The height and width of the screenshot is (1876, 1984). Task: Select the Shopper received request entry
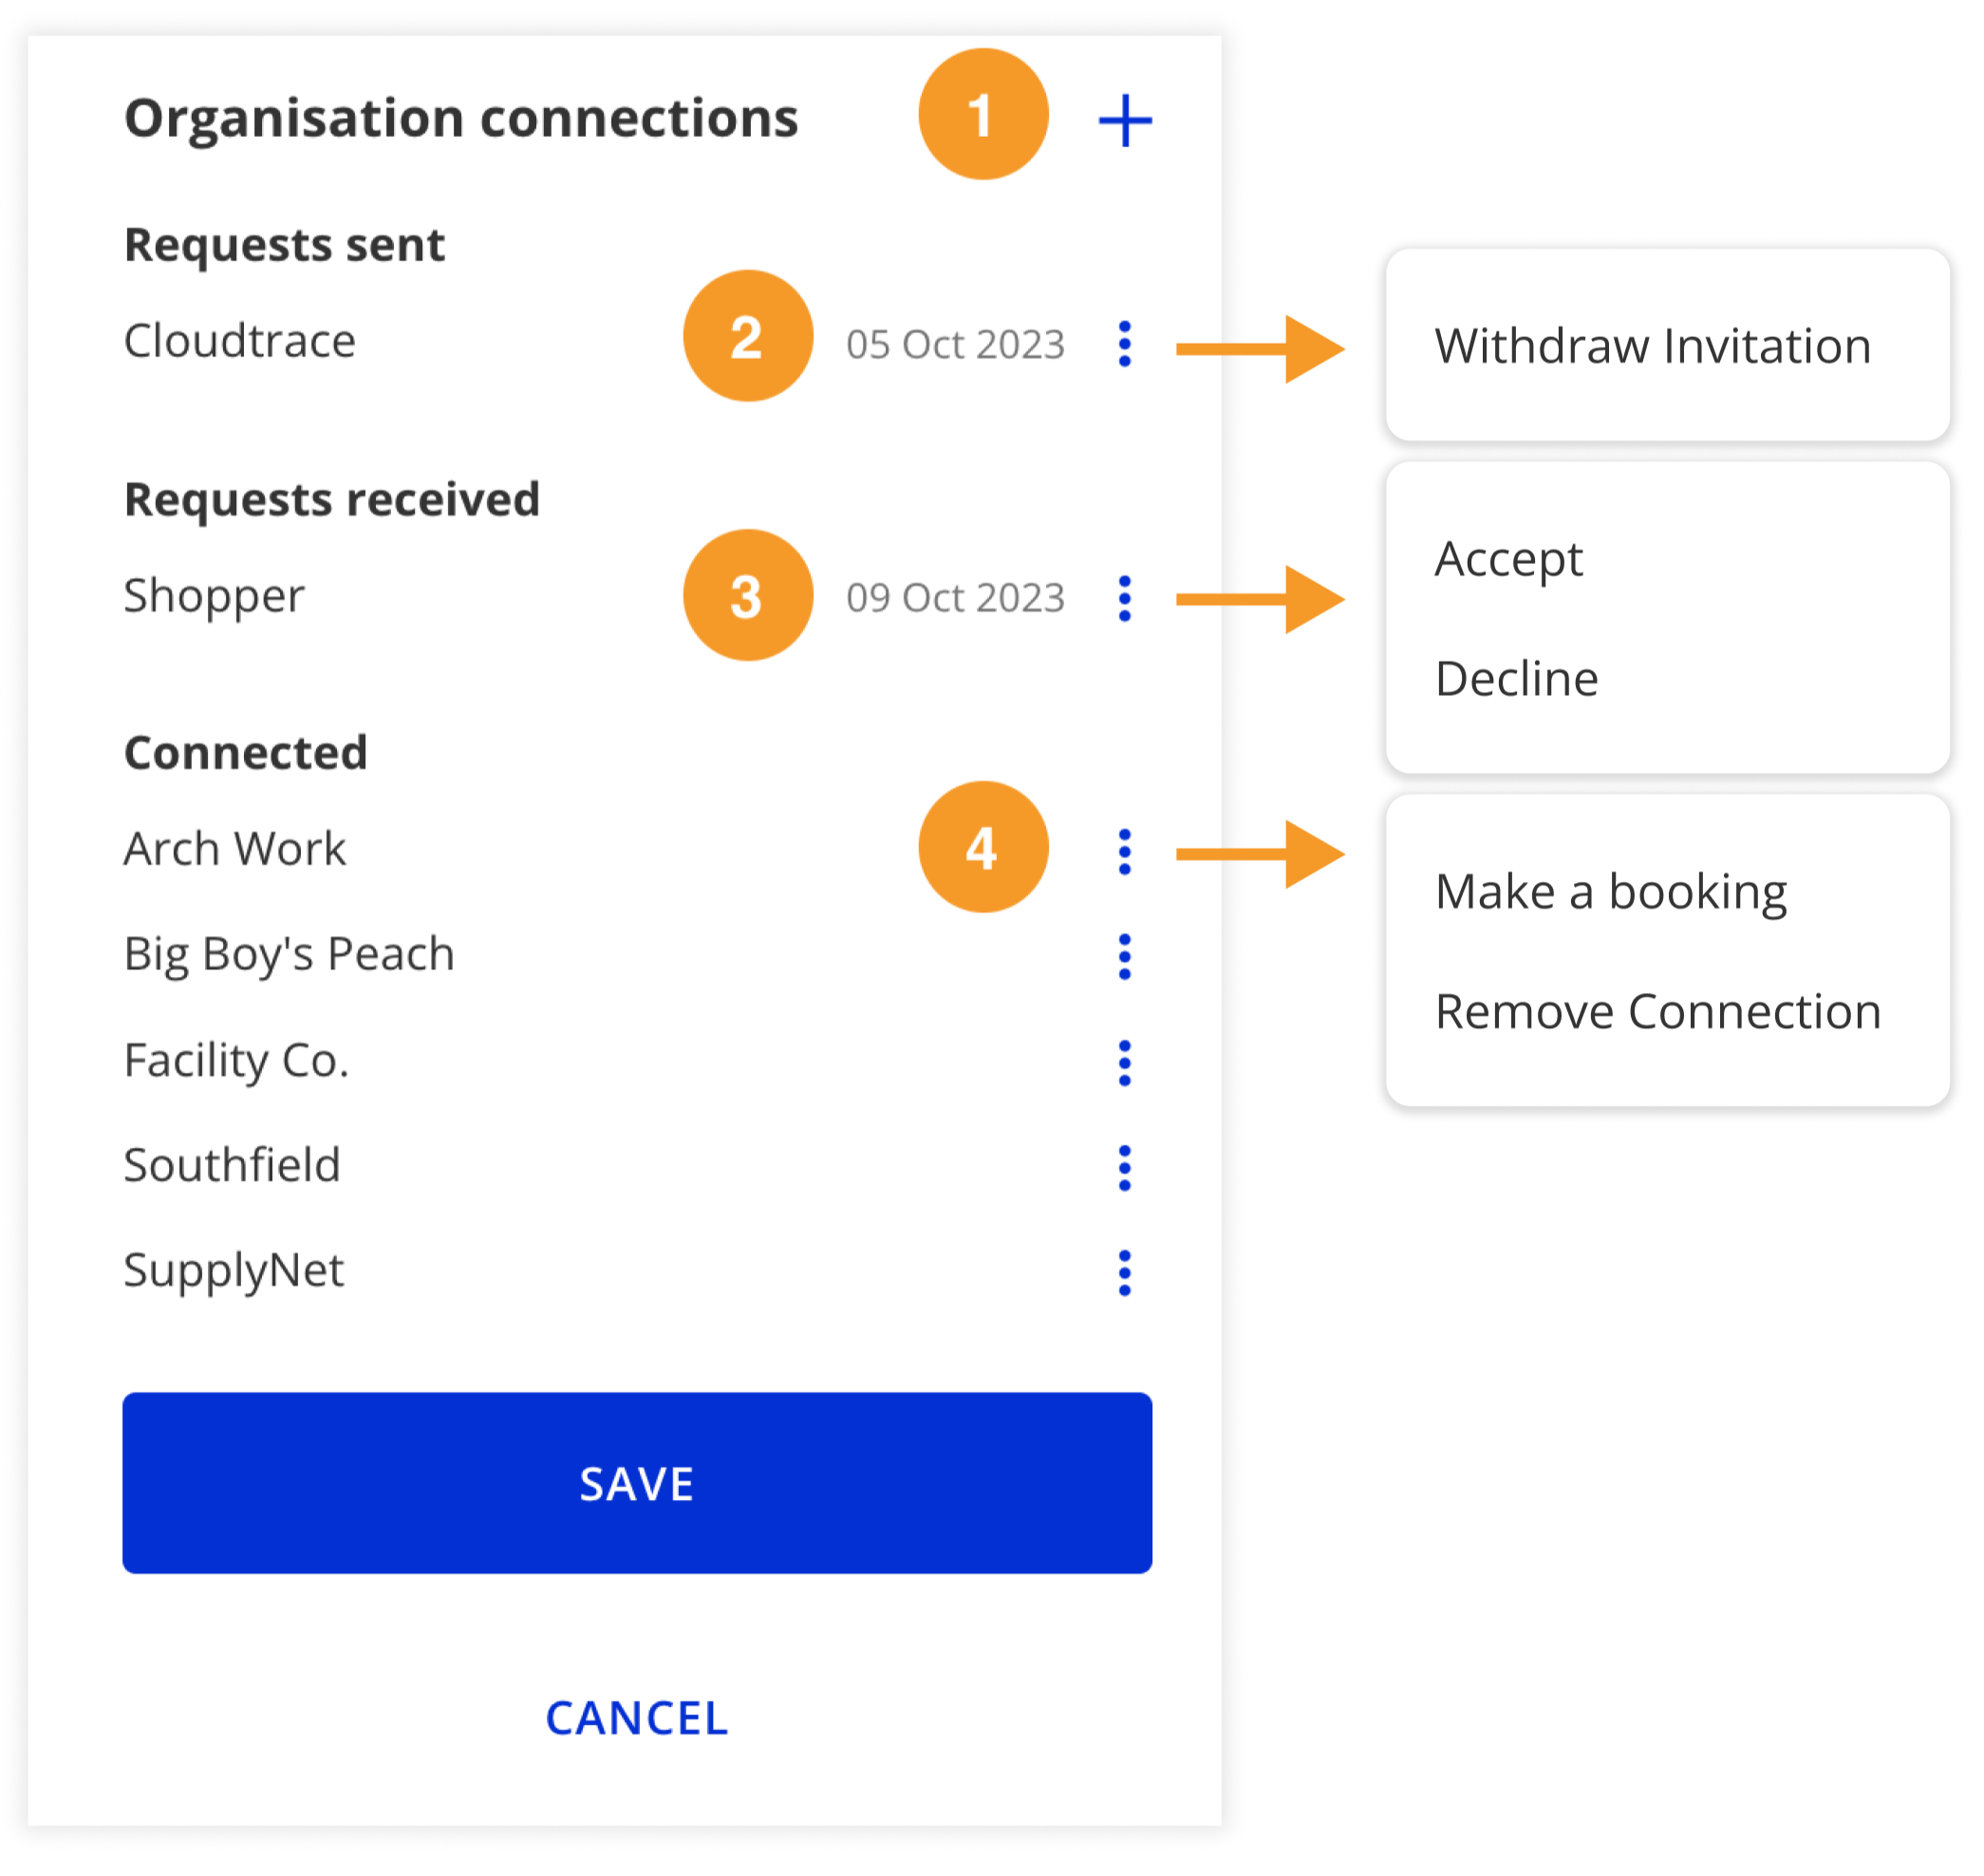click(x=213, y=596)
